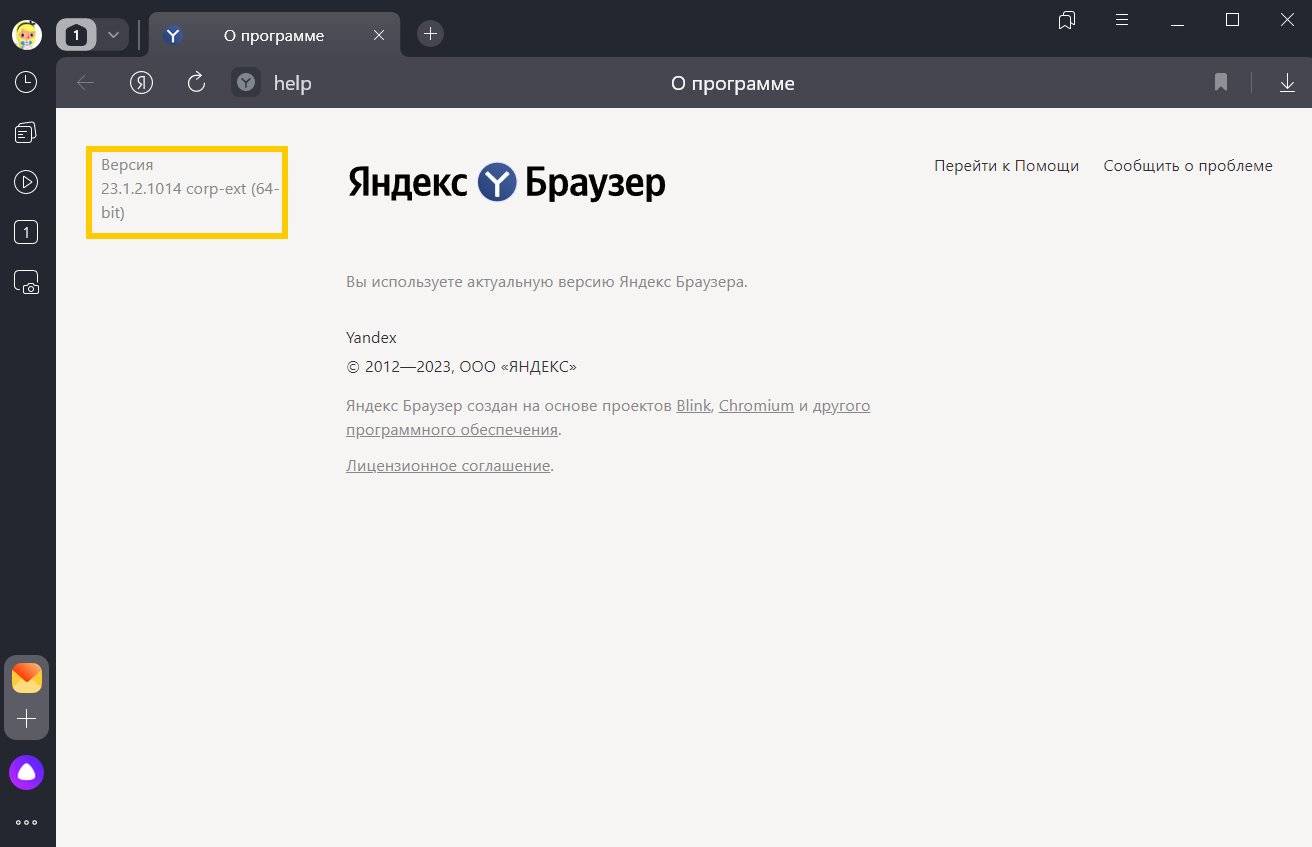Launch Alice voice assistant icon
This screenshot has width=1312, height=847.
point(27,772)
